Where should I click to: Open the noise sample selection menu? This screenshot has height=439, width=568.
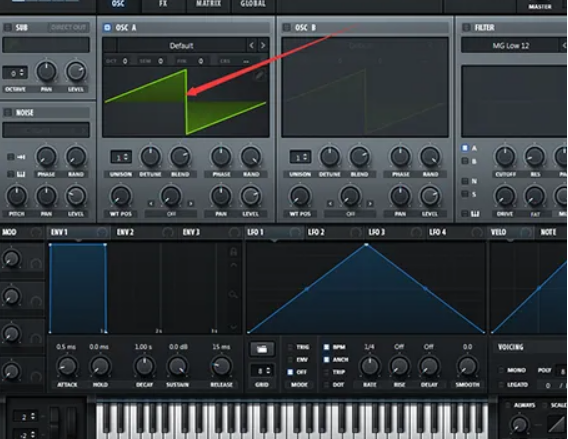click(46, 130)
